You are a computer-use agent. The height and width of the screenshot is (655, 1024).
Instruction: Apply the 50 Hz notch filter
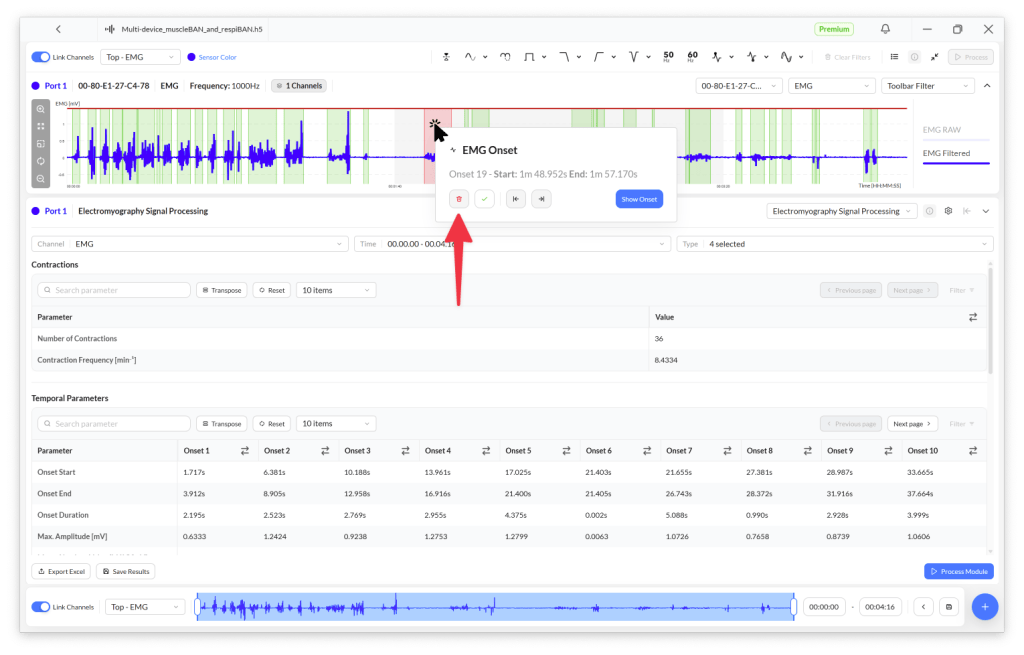[x=668, y=57]
